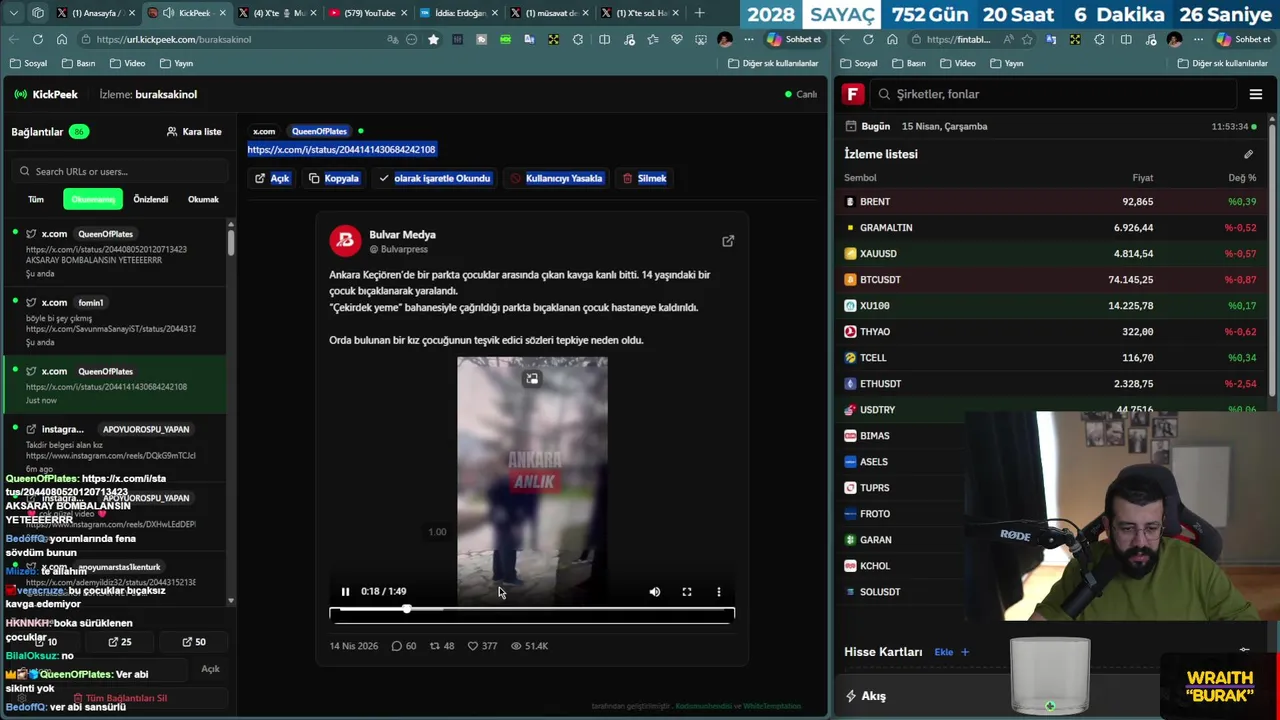Select BTCUSDT in the watchlist
This screenshot has width=1280, height=720.
pos(1052,280)
